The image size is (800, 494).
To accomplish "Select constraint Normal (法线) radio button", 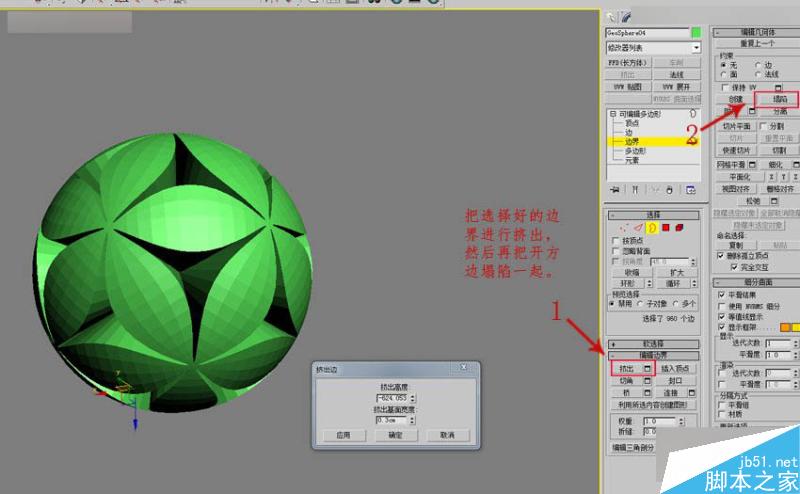I will pos(758,75).
